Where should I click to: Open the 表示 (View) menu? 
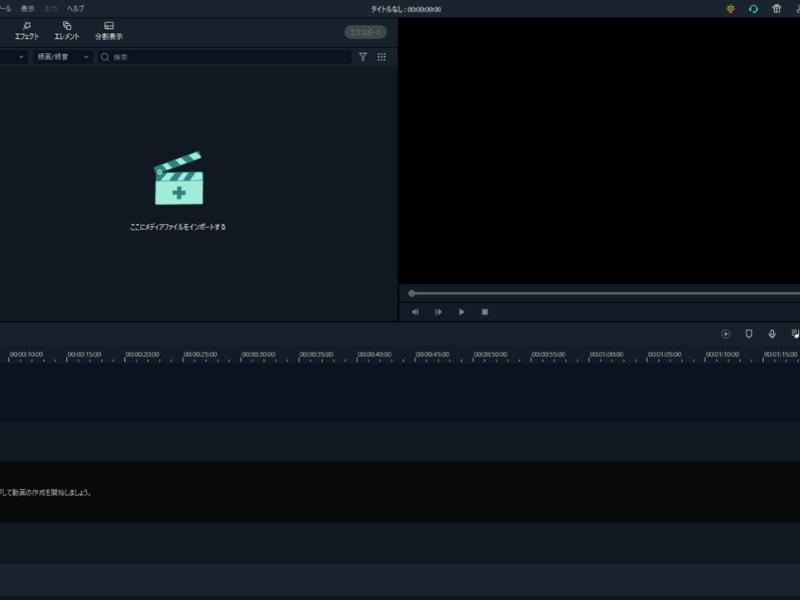[x=27, y=8]
